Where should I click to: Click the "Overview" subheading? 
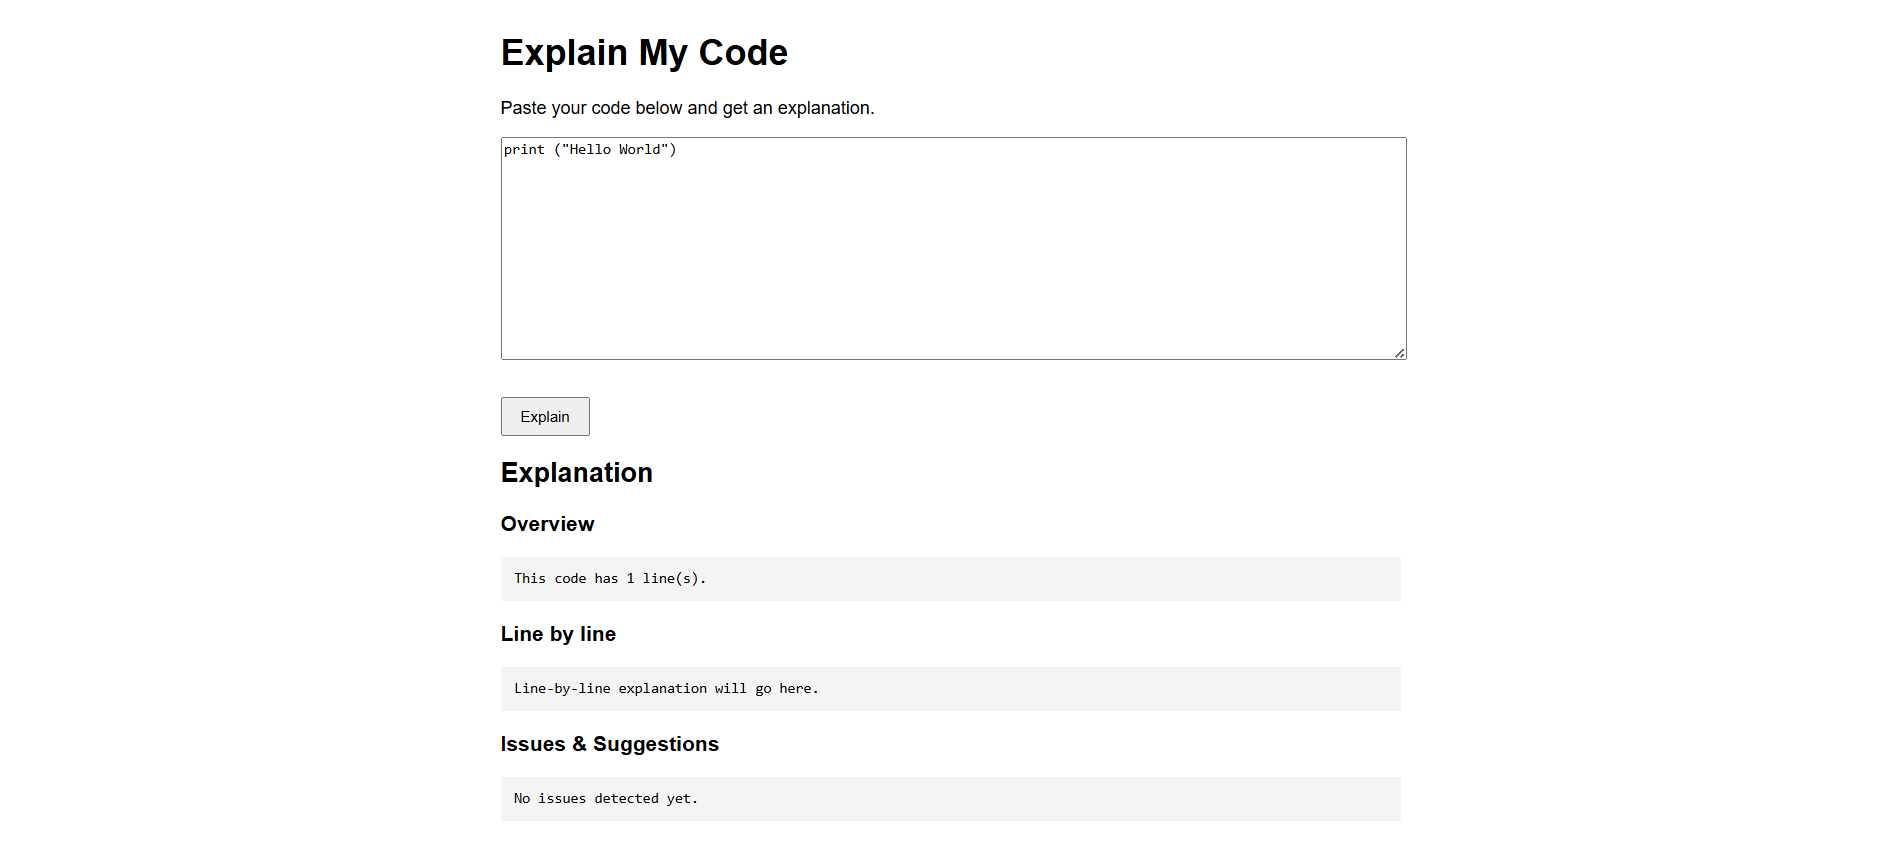[547, 525]
